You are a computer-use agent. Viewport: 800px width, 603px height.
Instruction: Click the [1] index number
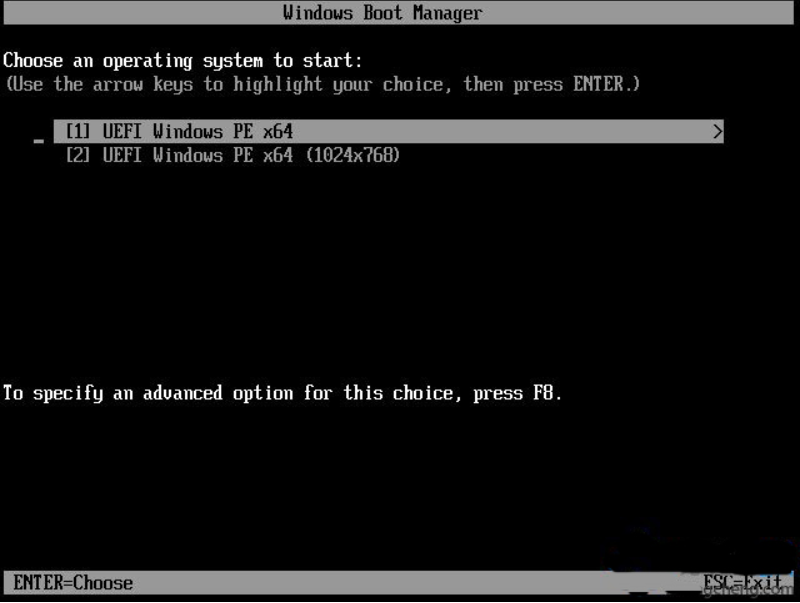coord(78,132)
